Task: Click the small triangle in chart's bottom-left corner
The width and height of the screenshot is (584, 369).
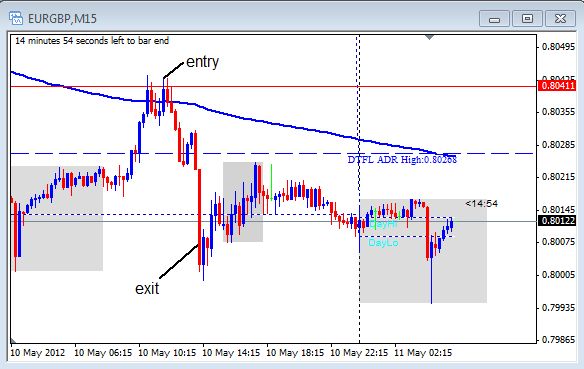Action: (14, 340)
